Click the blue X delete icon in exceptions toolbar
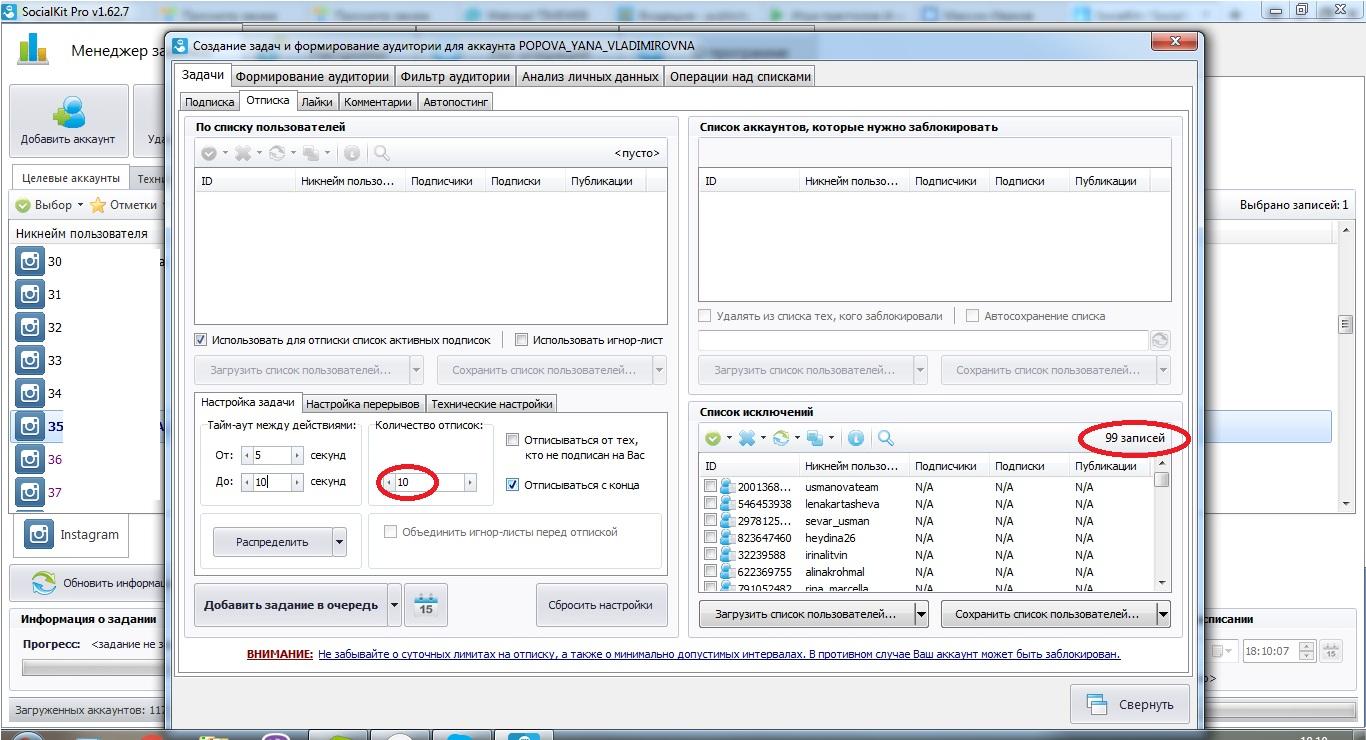The image size is (1366, 740). point(746,438)
